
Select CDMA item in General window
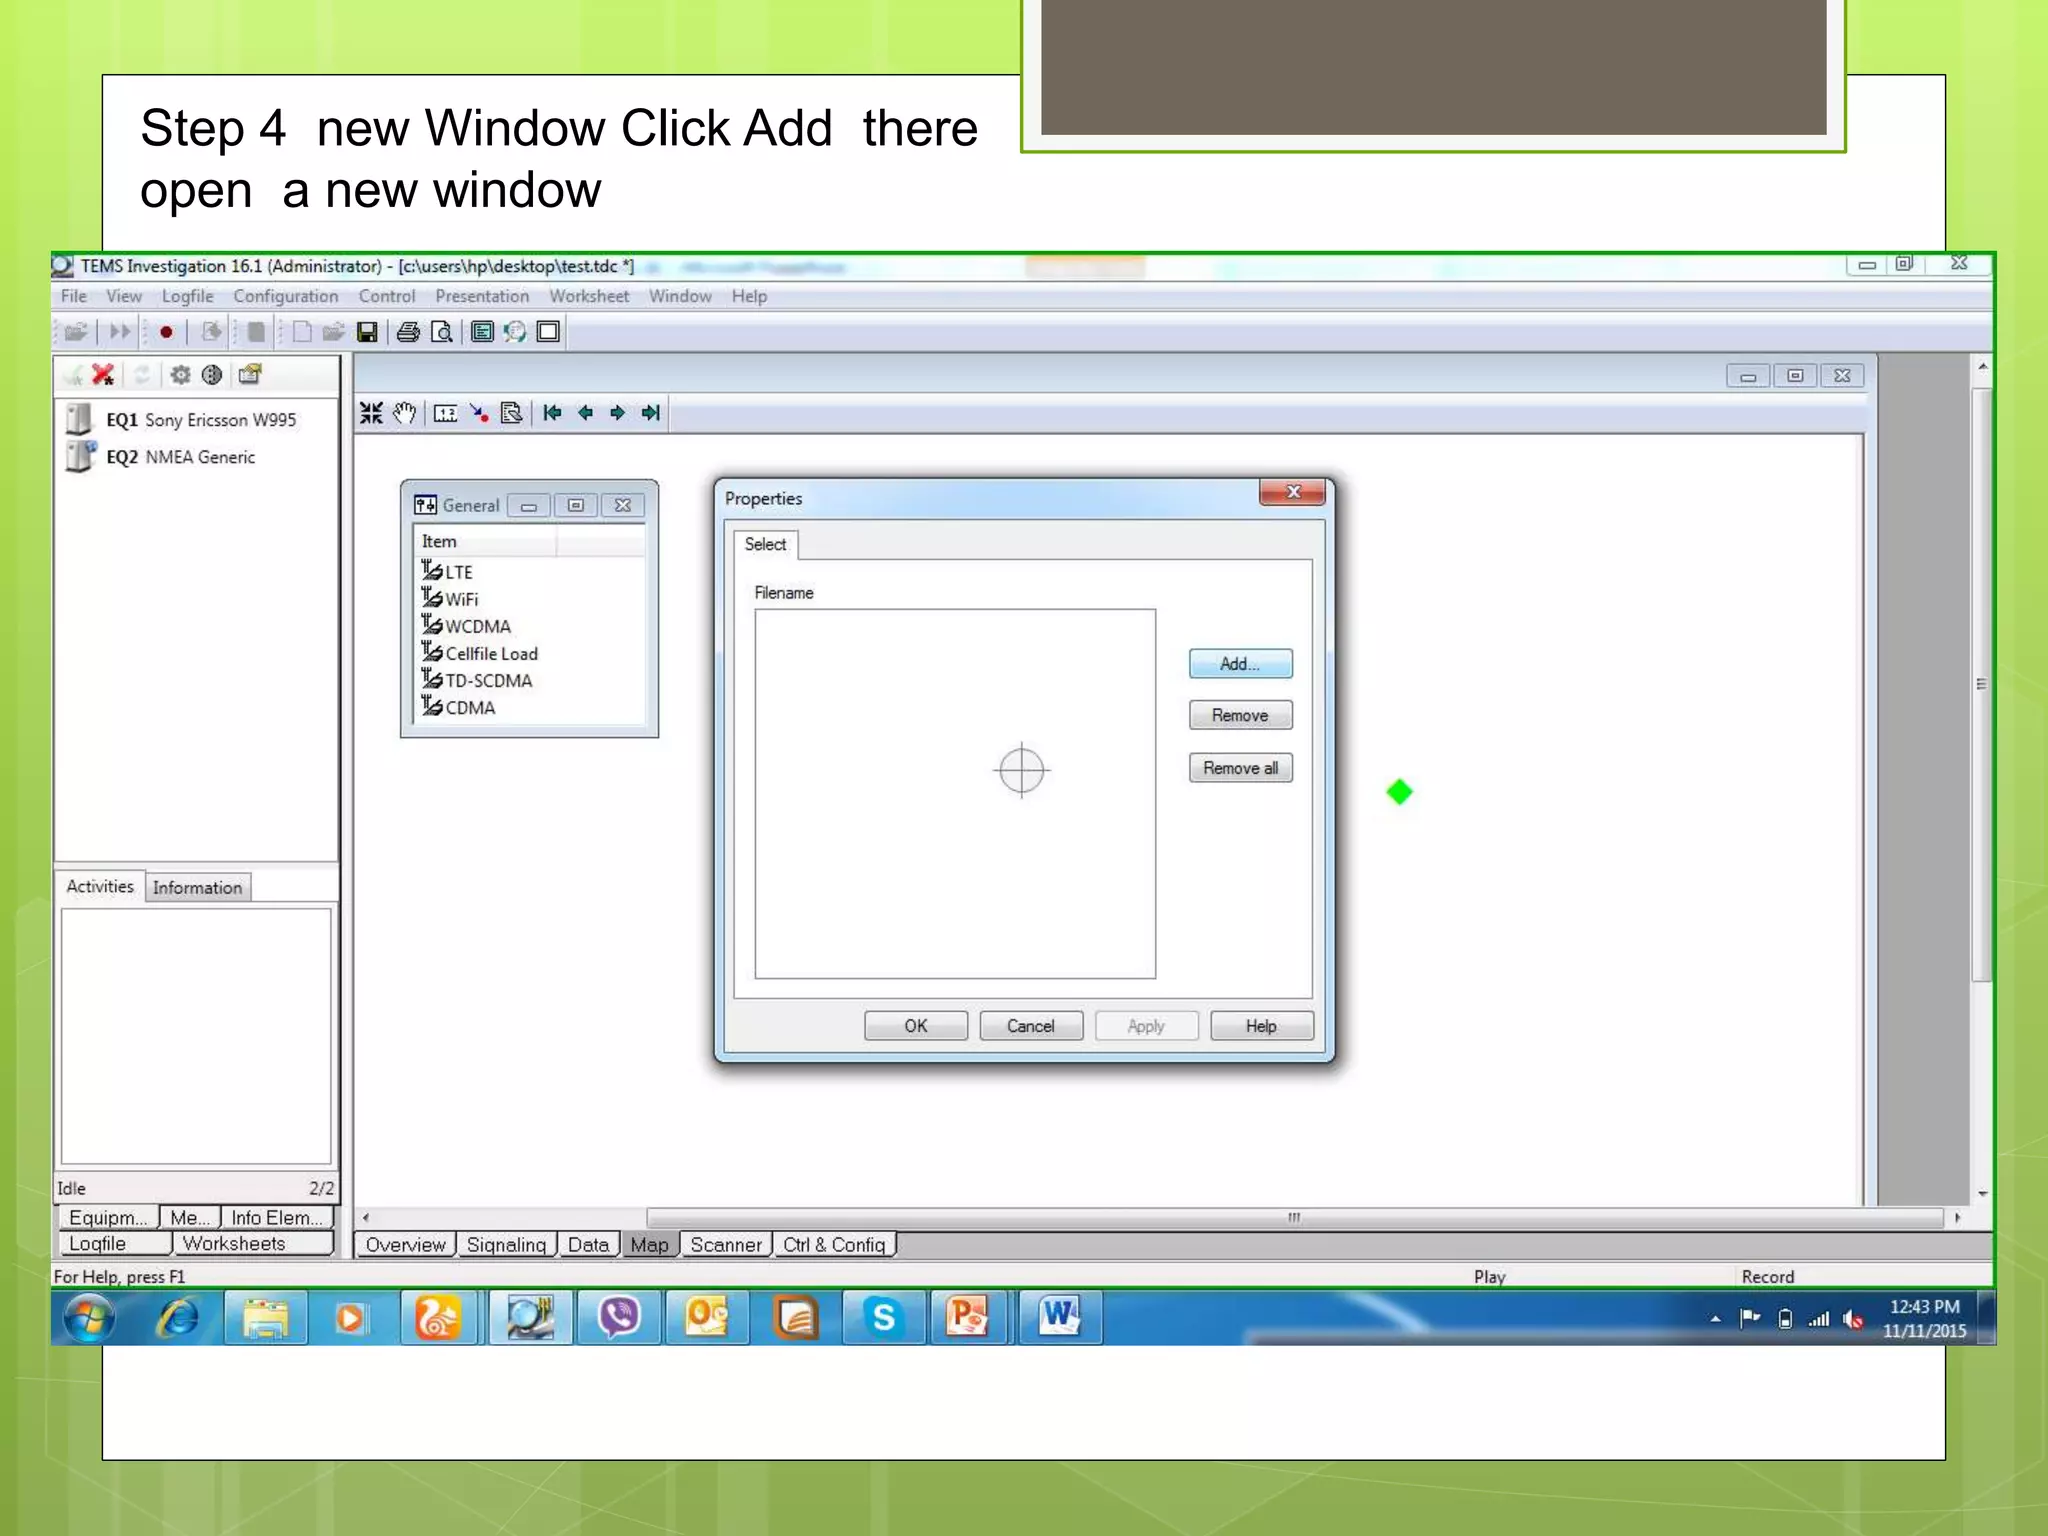[x=459, y=706]
